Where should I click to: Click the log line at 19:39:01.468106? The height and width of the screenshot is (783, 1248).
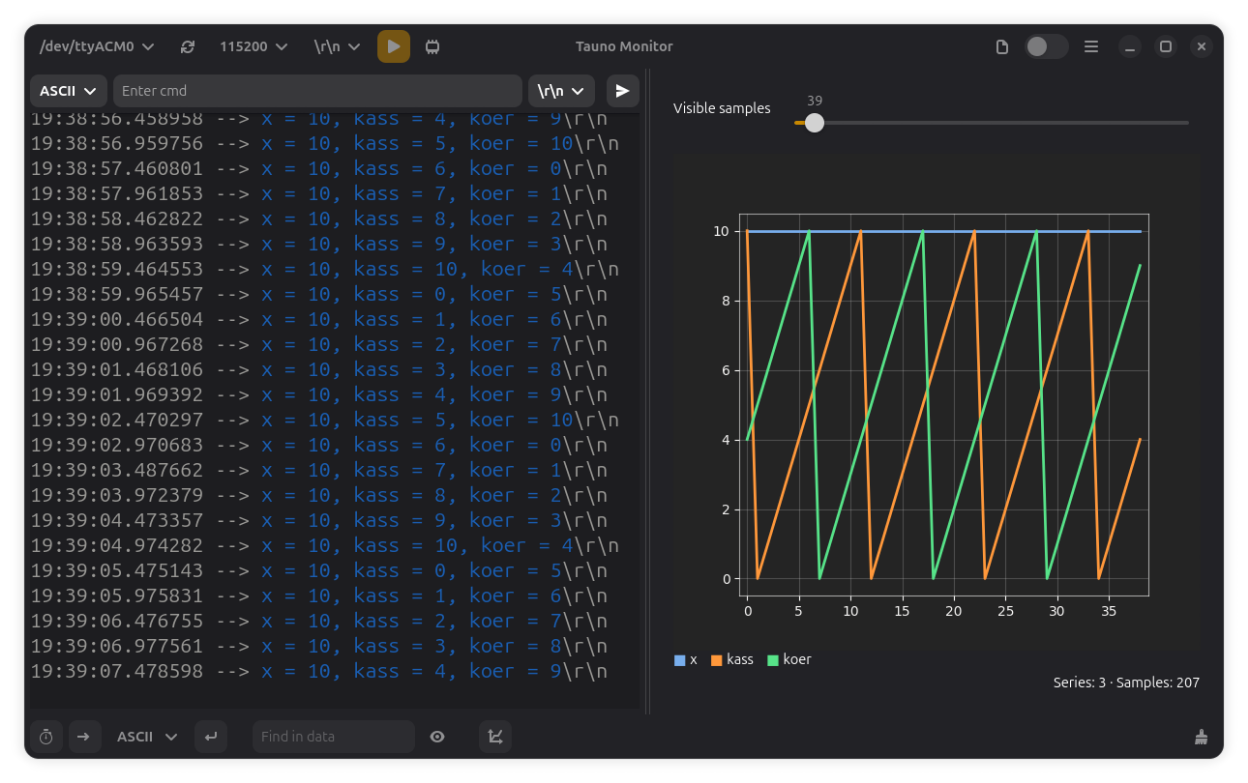point(319,369)
